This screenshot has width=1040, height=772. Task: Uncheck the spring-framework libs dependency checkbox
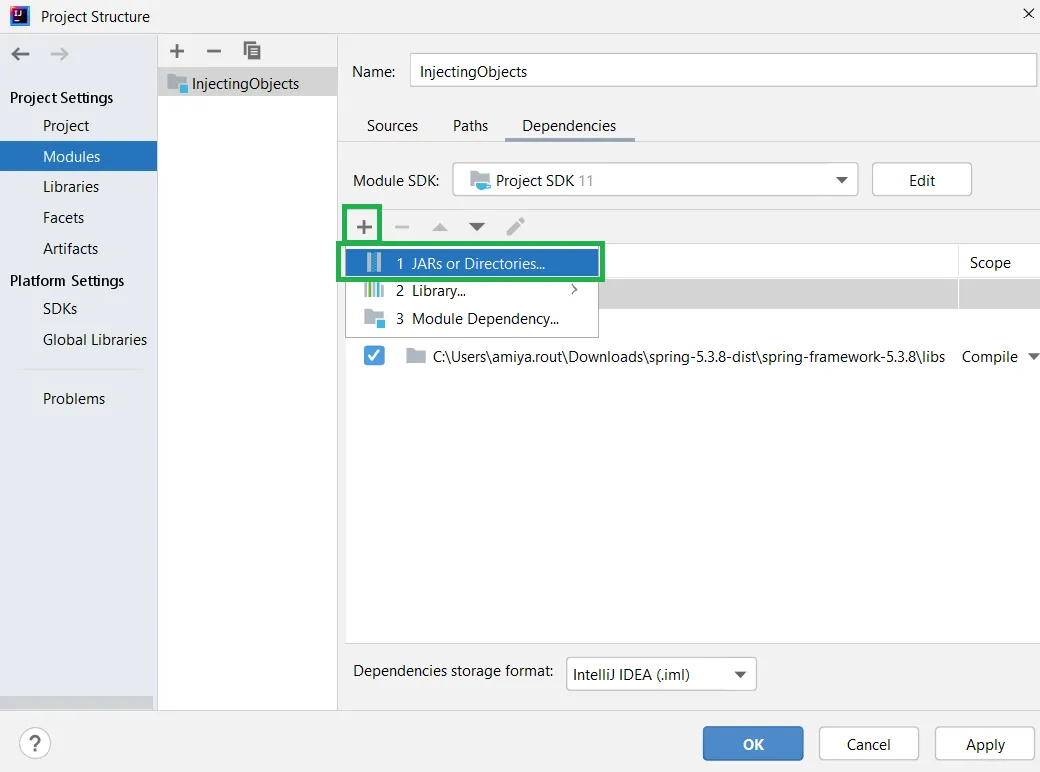tap(374, 356)
